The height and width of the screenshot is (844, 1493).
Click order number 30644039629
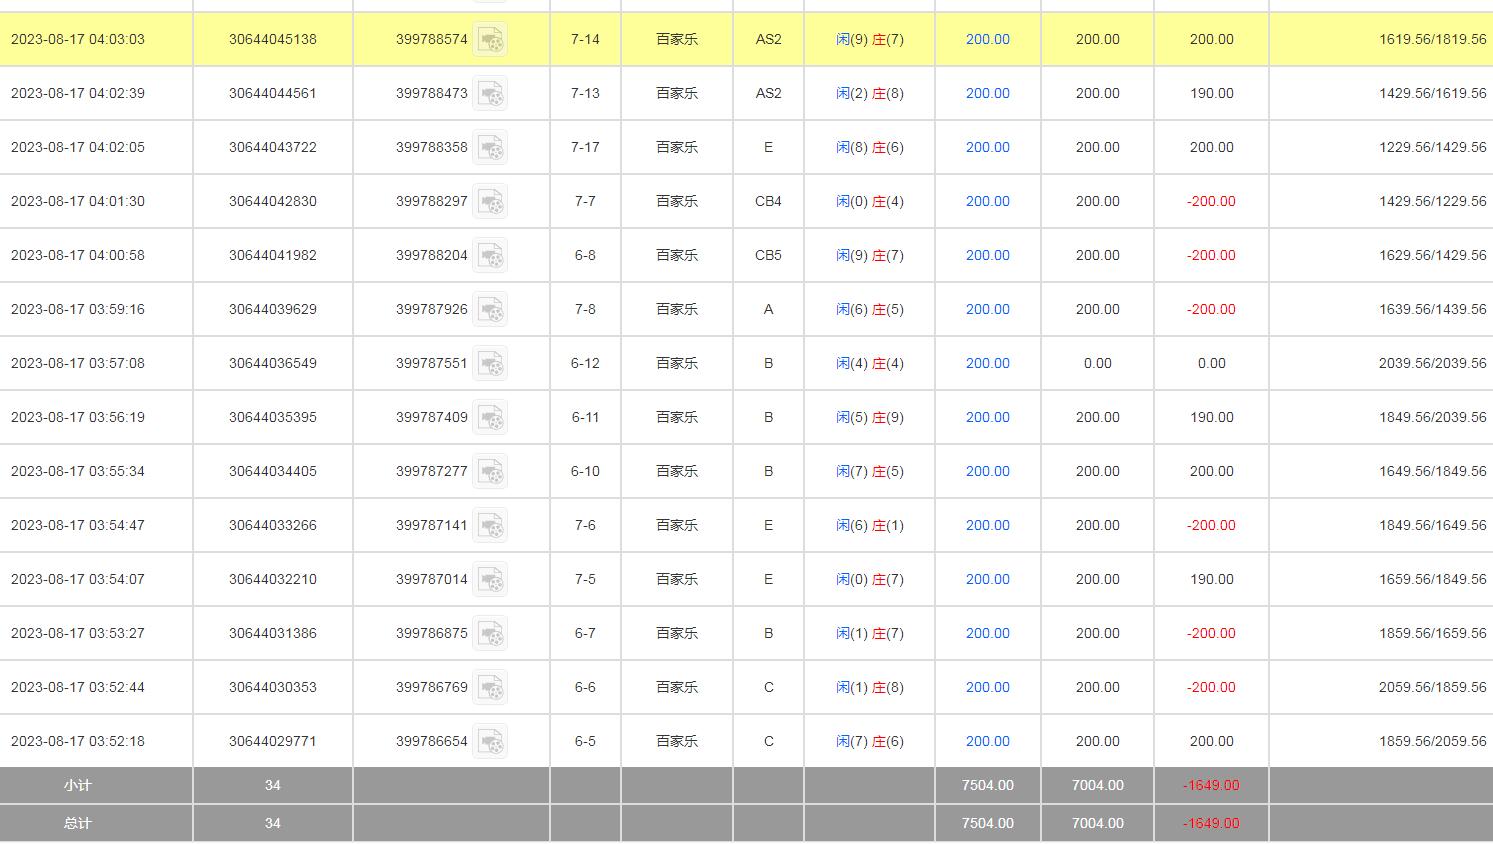click(273, 309)
